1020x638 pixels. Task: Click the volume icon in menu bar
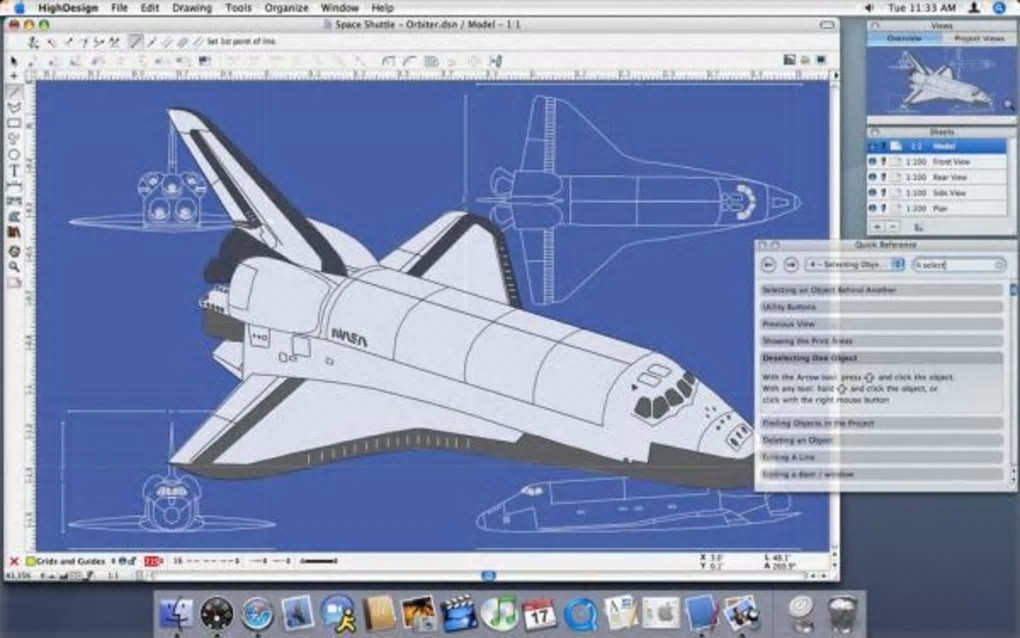[870, 8]
